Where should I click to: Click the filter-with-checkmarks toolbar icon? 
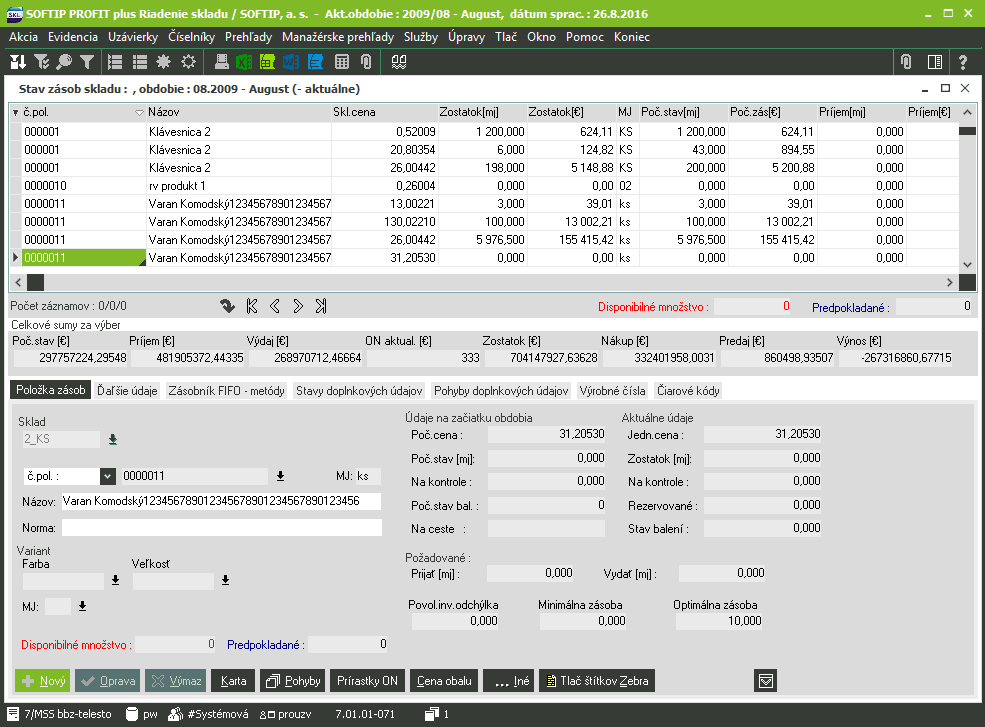click(x=41, y=62)
